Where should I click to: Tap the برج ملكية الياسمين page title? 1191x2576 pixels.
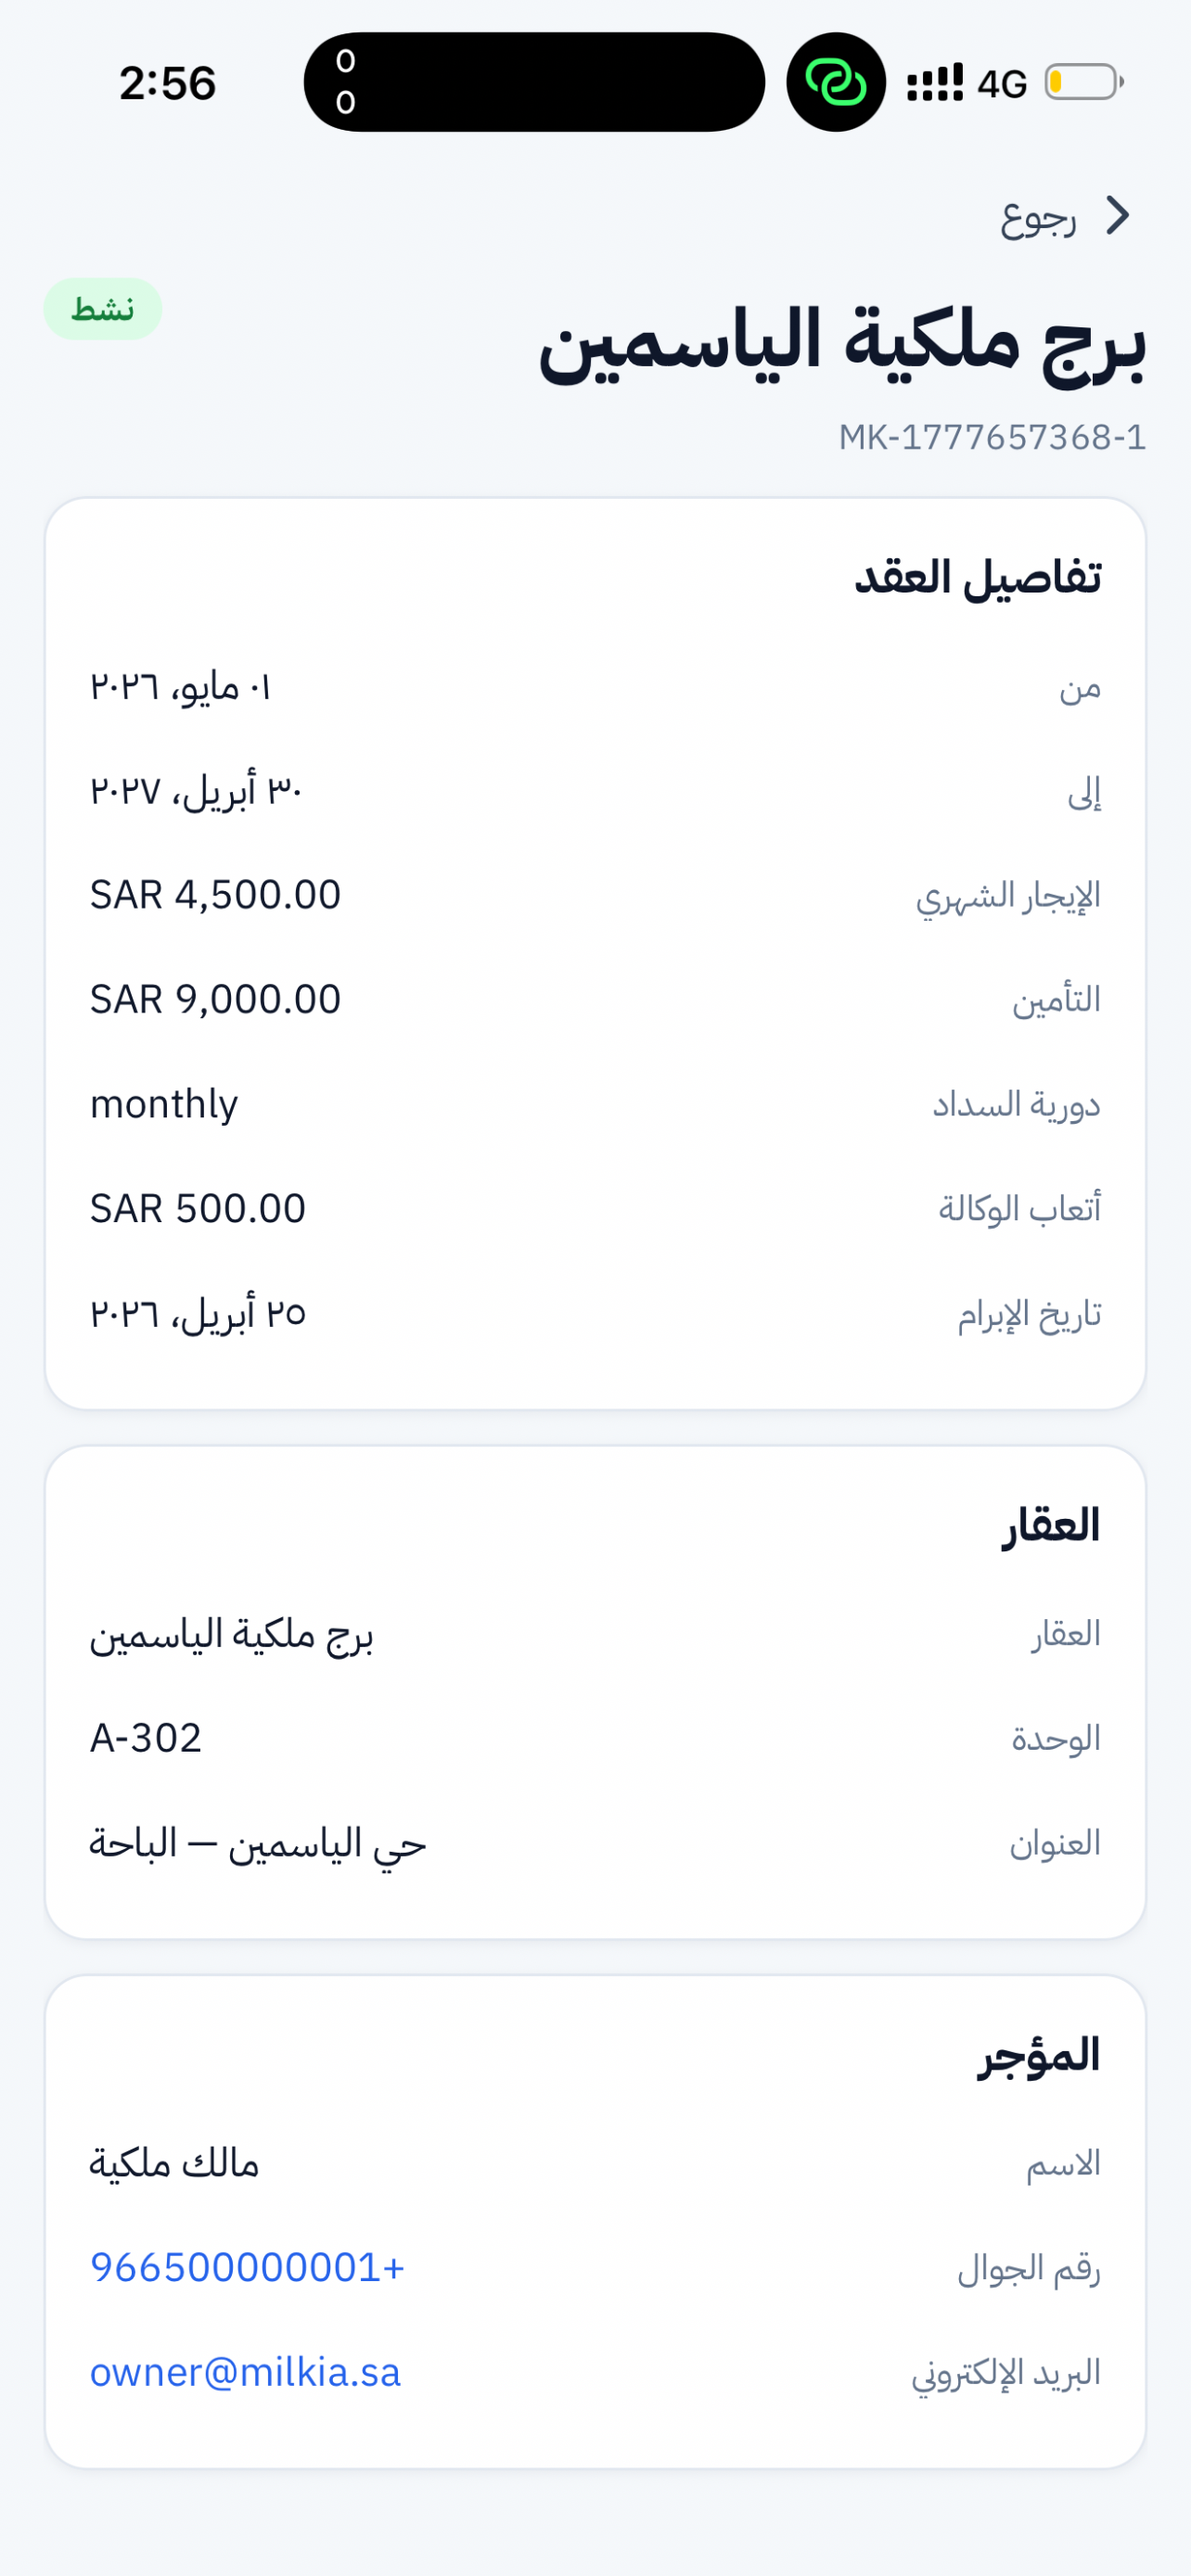pos(842,342)
